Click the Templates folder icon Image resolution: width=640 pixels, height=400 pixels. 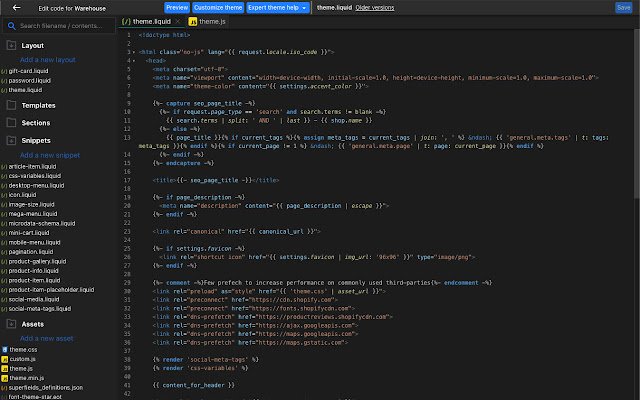tap(11, 105)
